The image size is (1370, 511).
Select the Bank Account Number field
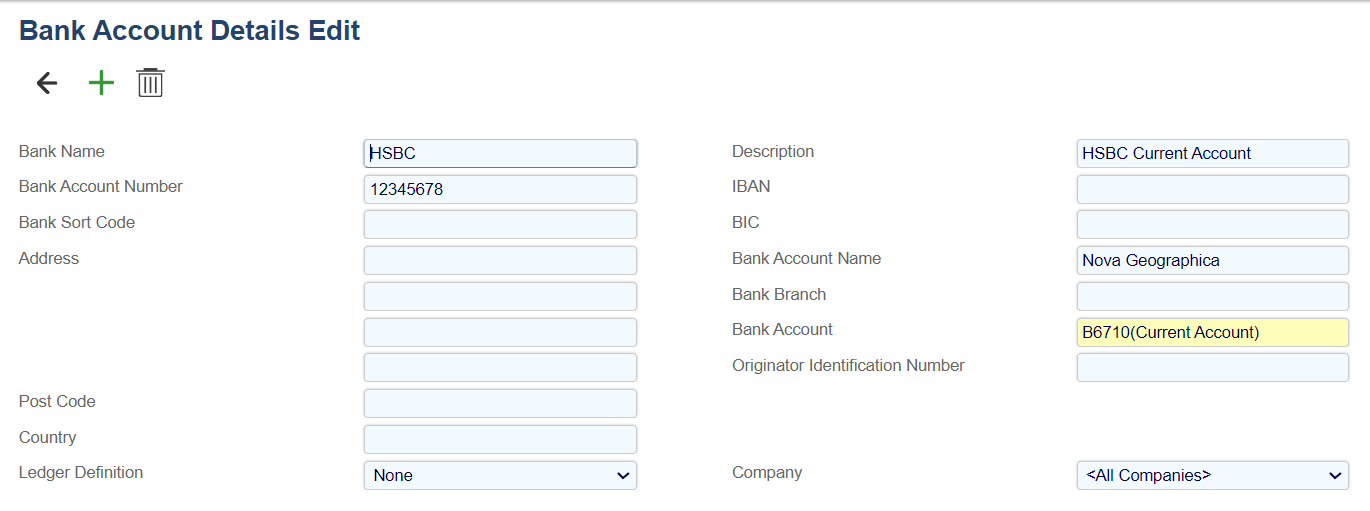[x=500, y=189]
